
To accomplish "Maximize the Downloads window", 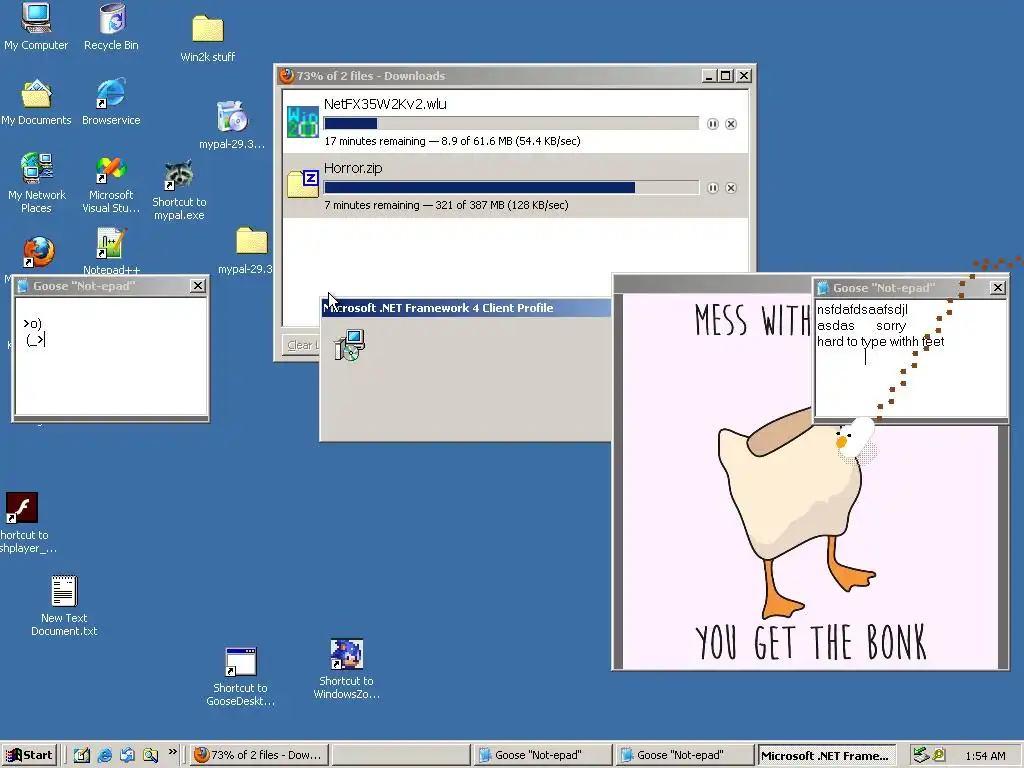I will pyautogui.click(x=726, y=76).
